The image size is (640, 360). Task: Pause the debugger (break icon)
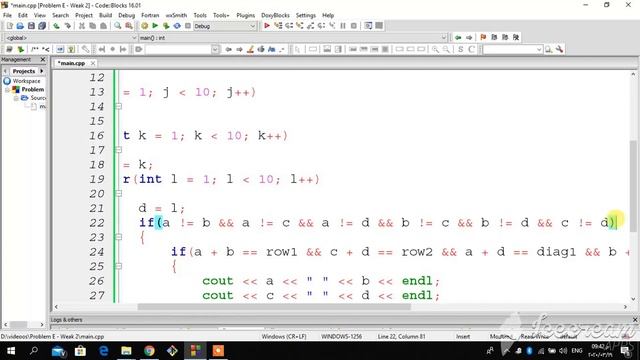tap(343, 26)
